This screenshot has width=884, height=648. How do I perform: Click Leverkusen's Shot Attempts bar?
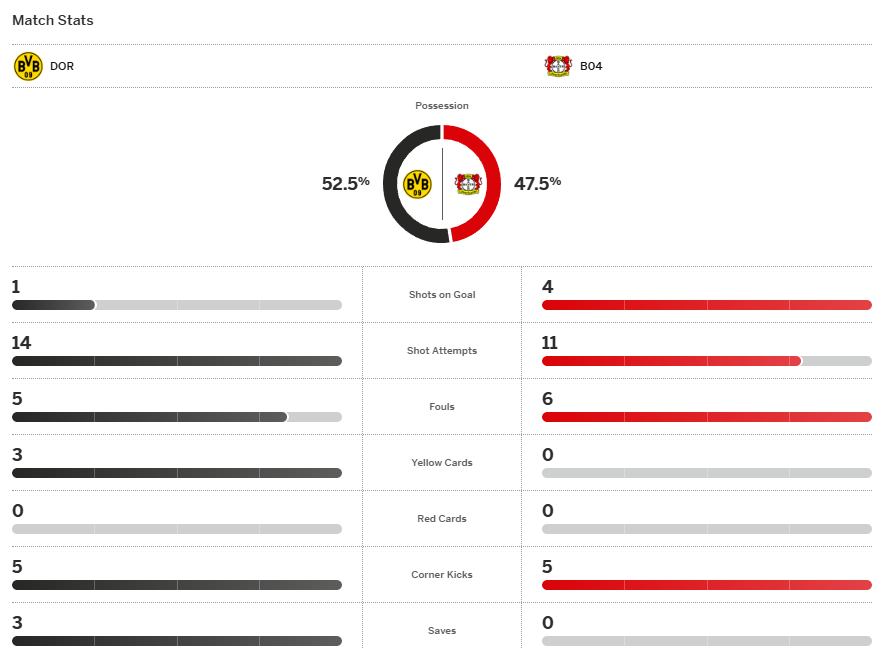(707, 361)
